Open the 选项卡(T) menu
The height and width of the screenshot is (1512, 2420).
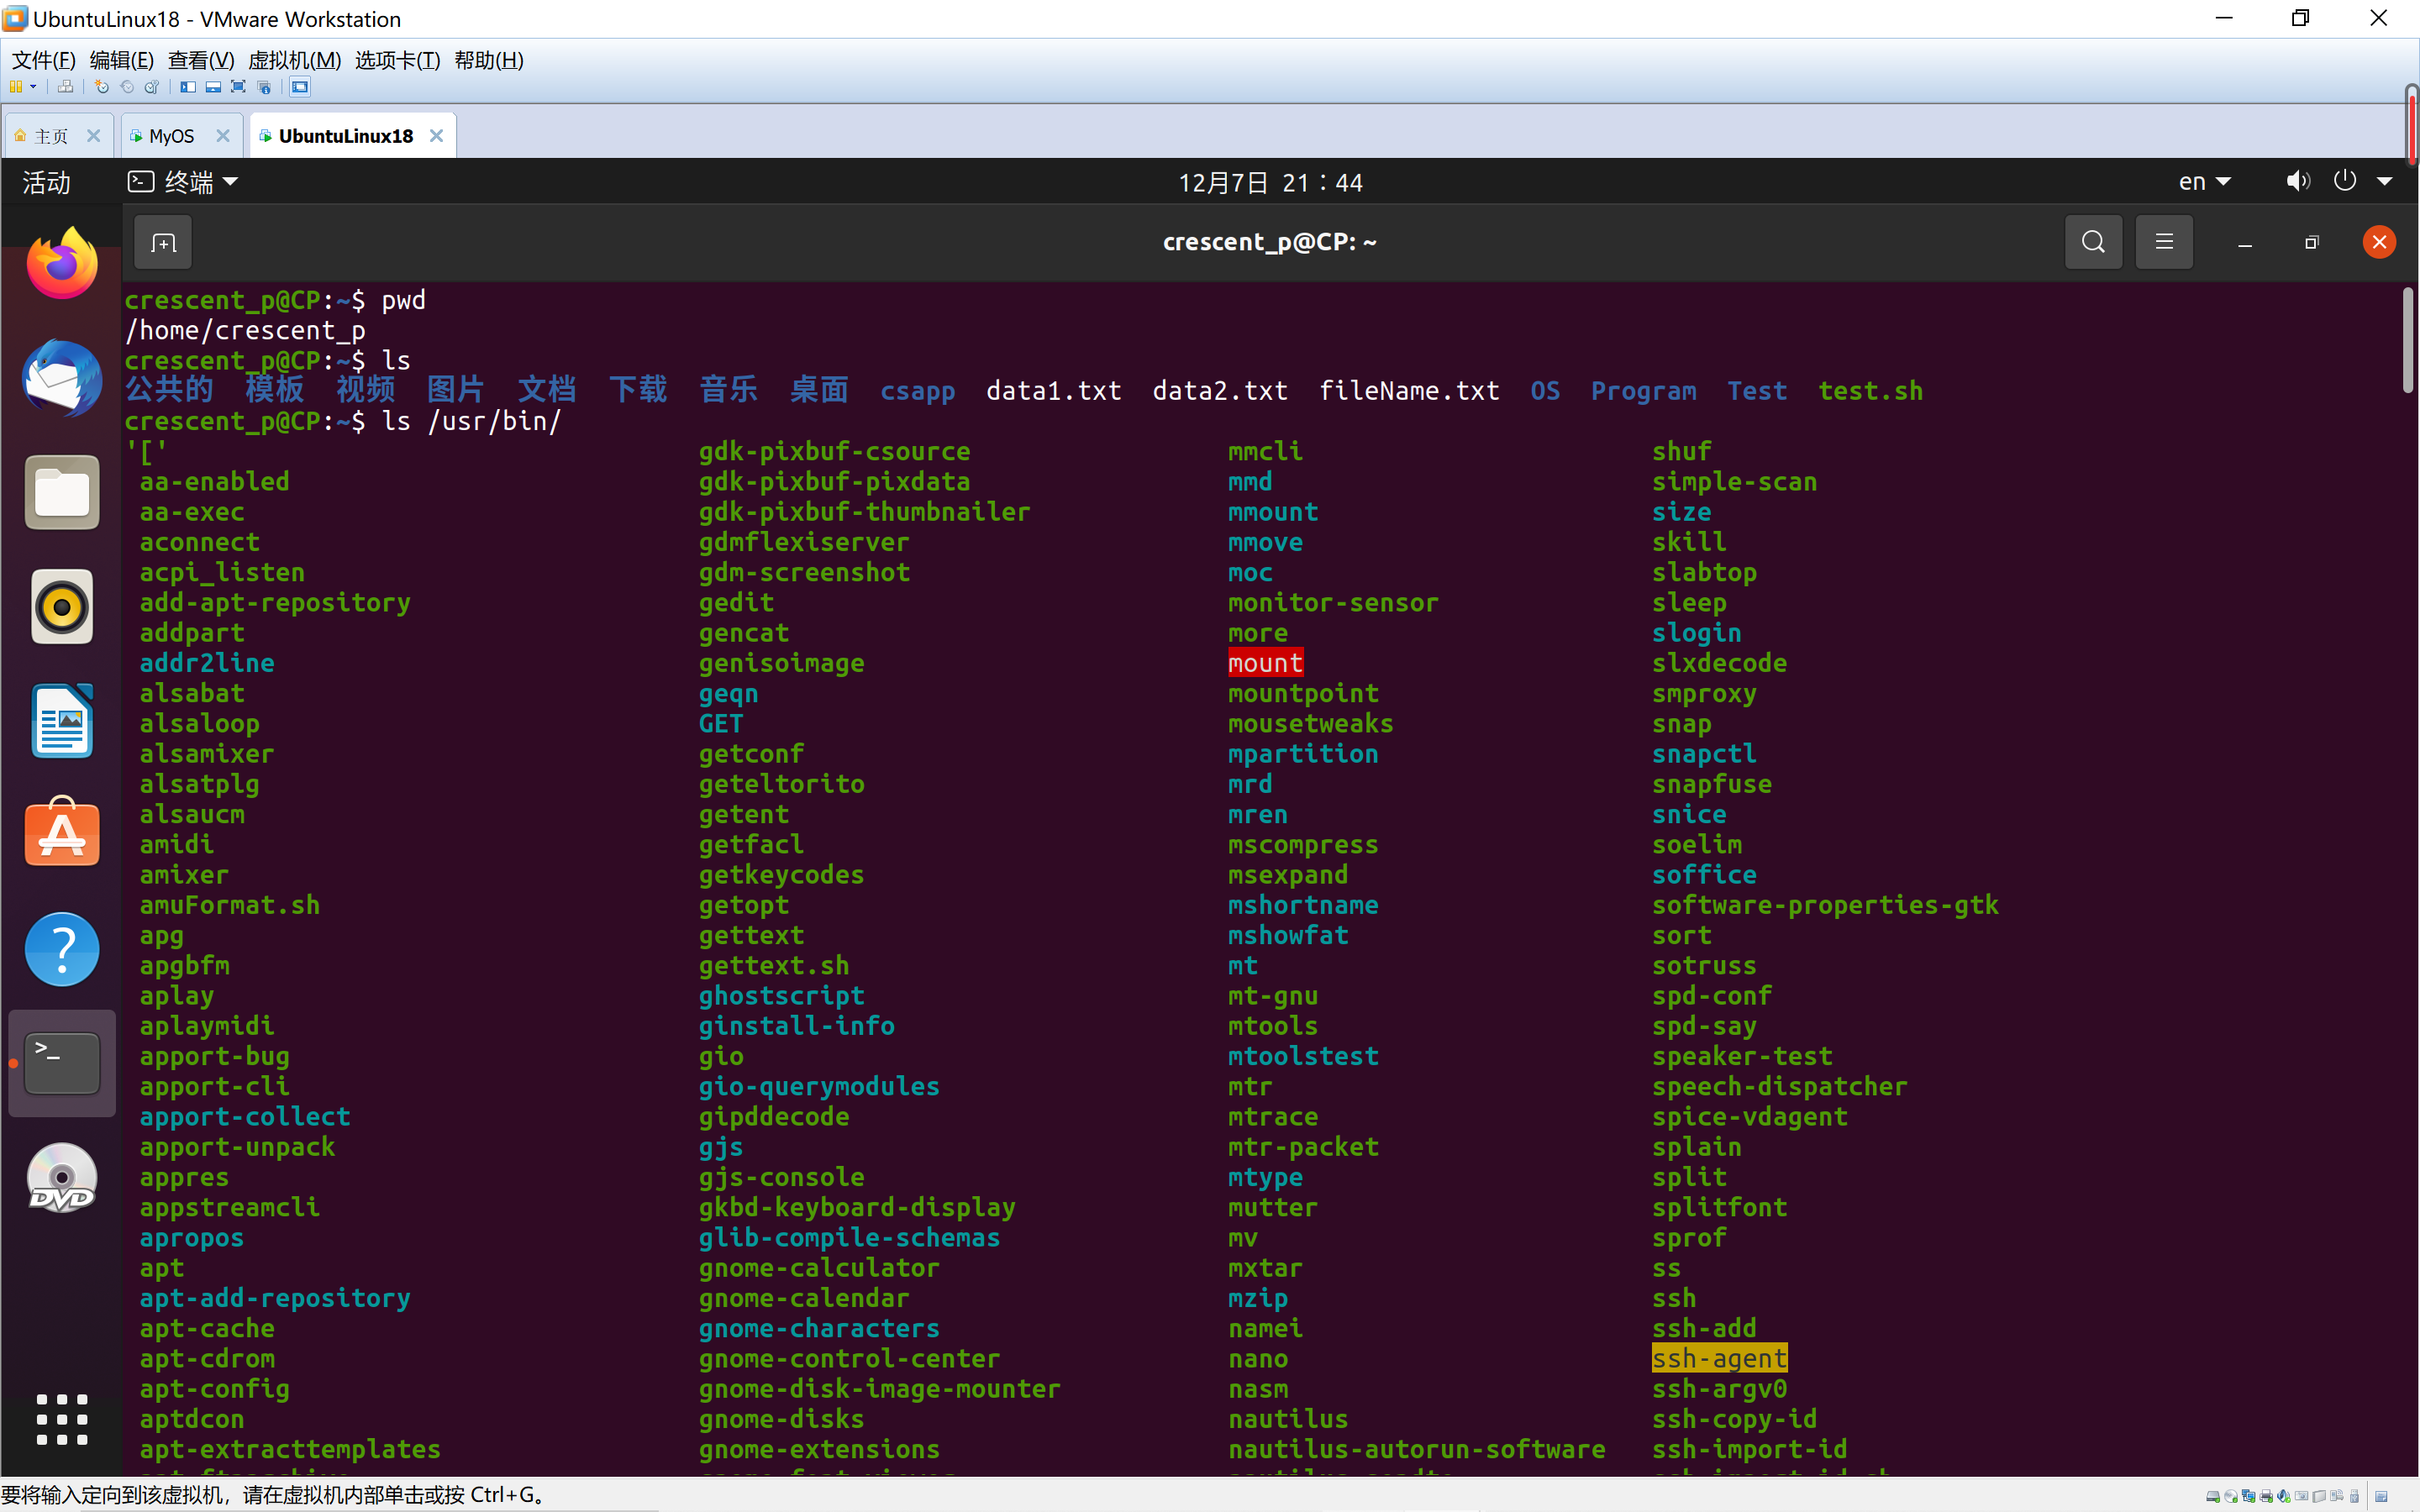click(397, 60)
